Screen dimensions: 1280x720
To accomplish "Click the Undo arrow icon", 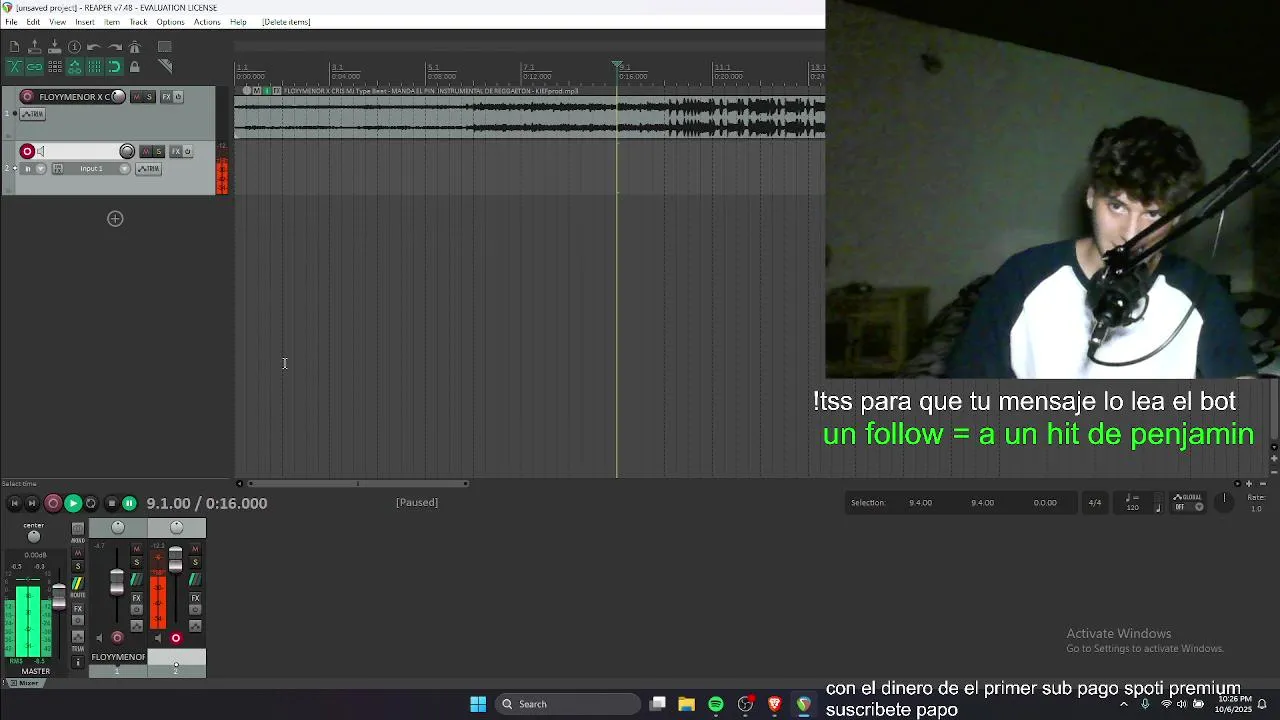I will [94, 47].
